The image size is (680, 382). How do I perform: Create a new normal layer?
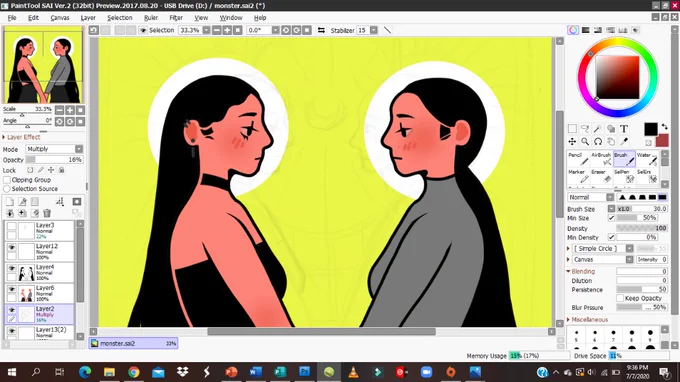[x=10, y=202]
